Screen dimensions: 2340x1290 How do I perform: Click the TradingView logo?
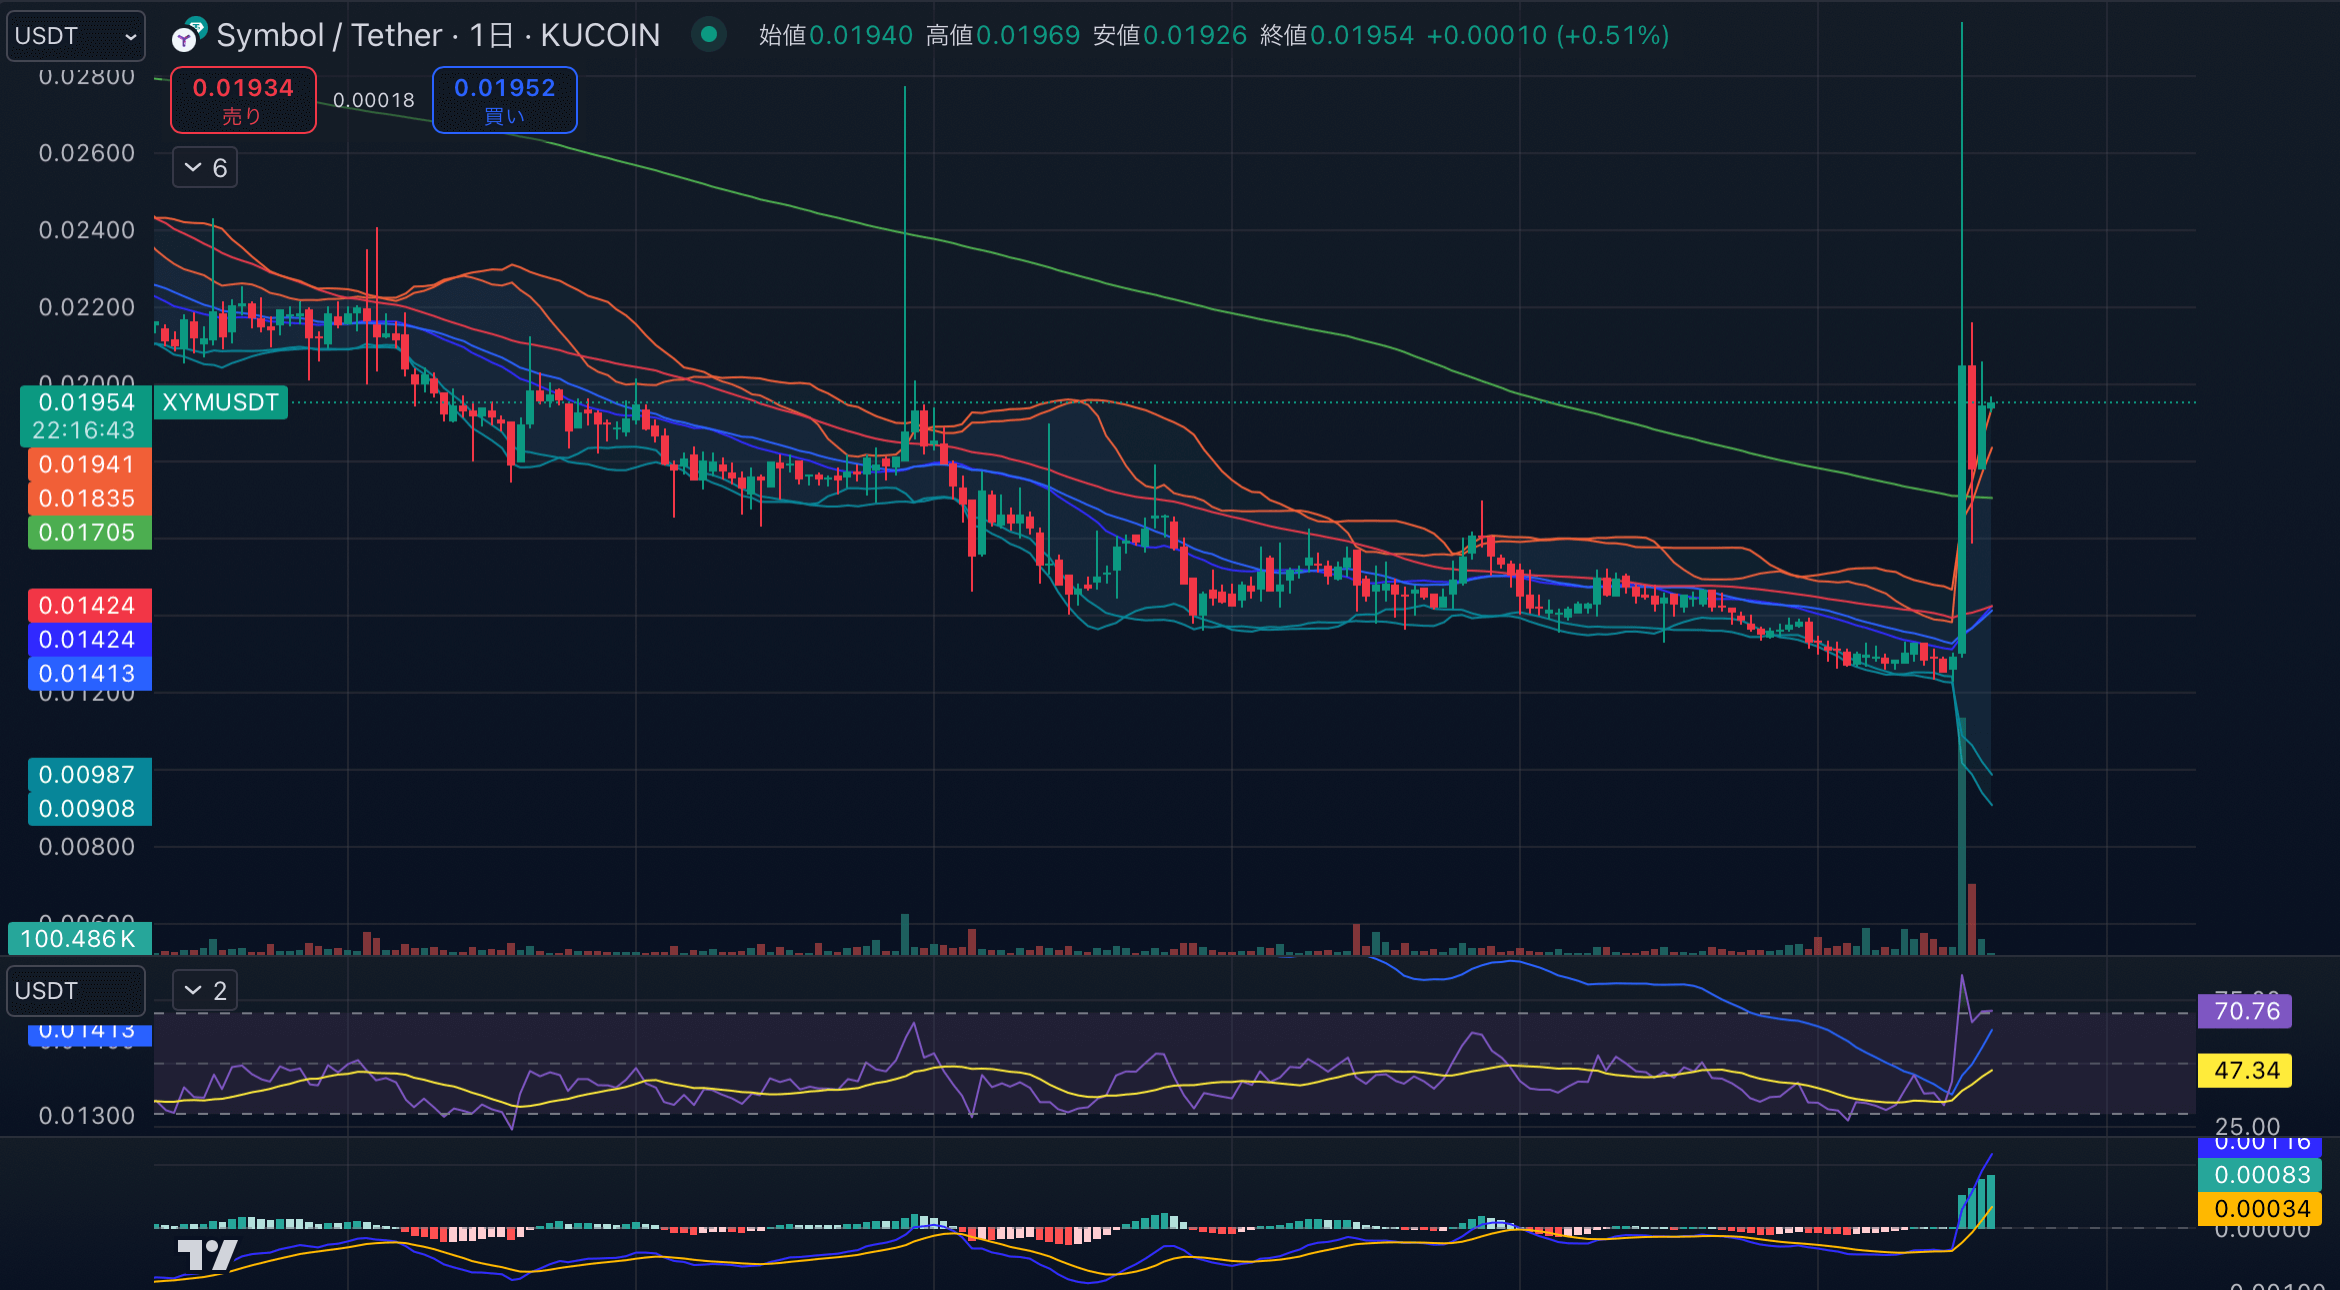pyautogui.click(x=207, y=1254)
